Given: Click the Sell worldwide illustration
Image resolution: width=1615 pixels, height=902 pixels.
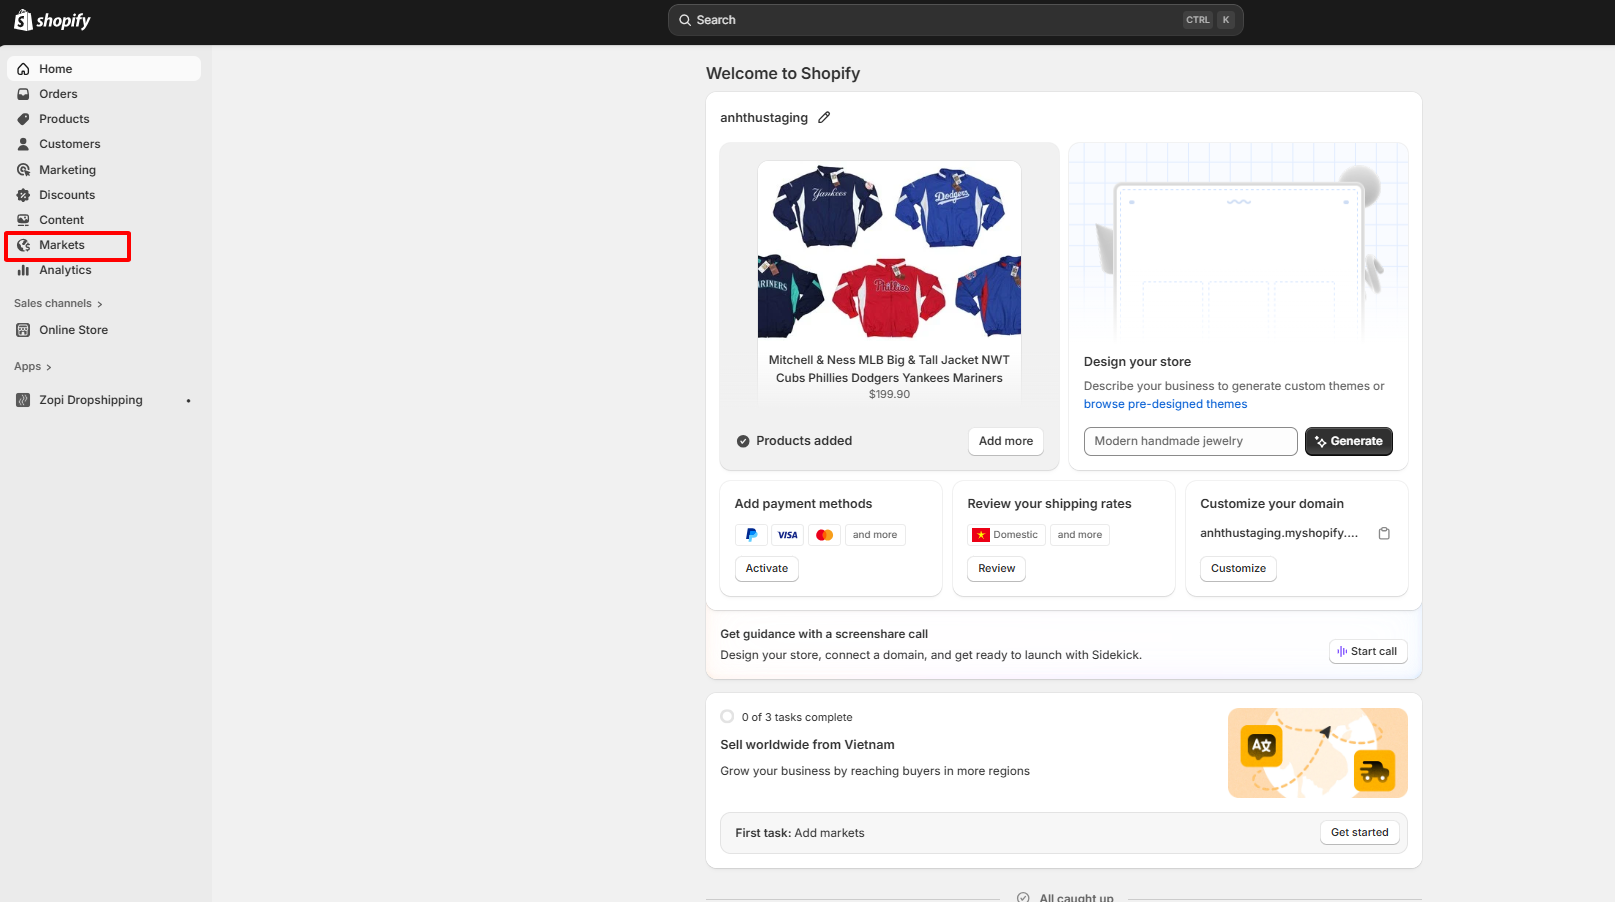Looking at the screenshot, I should tap(1317, 753).
